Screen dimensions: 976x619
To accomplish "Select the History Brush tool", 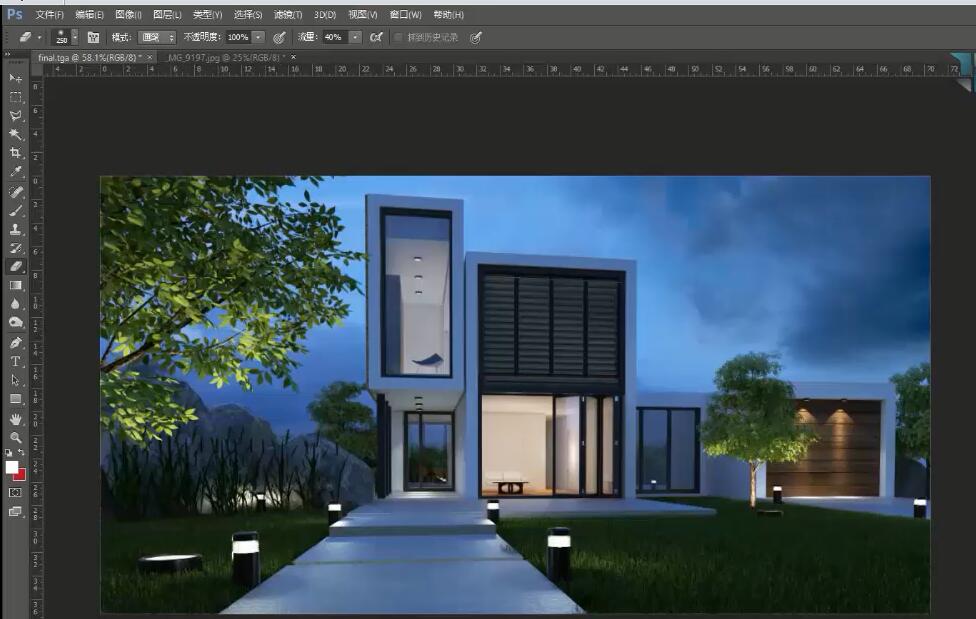I will pyautogui.click(x=16, y=248).
